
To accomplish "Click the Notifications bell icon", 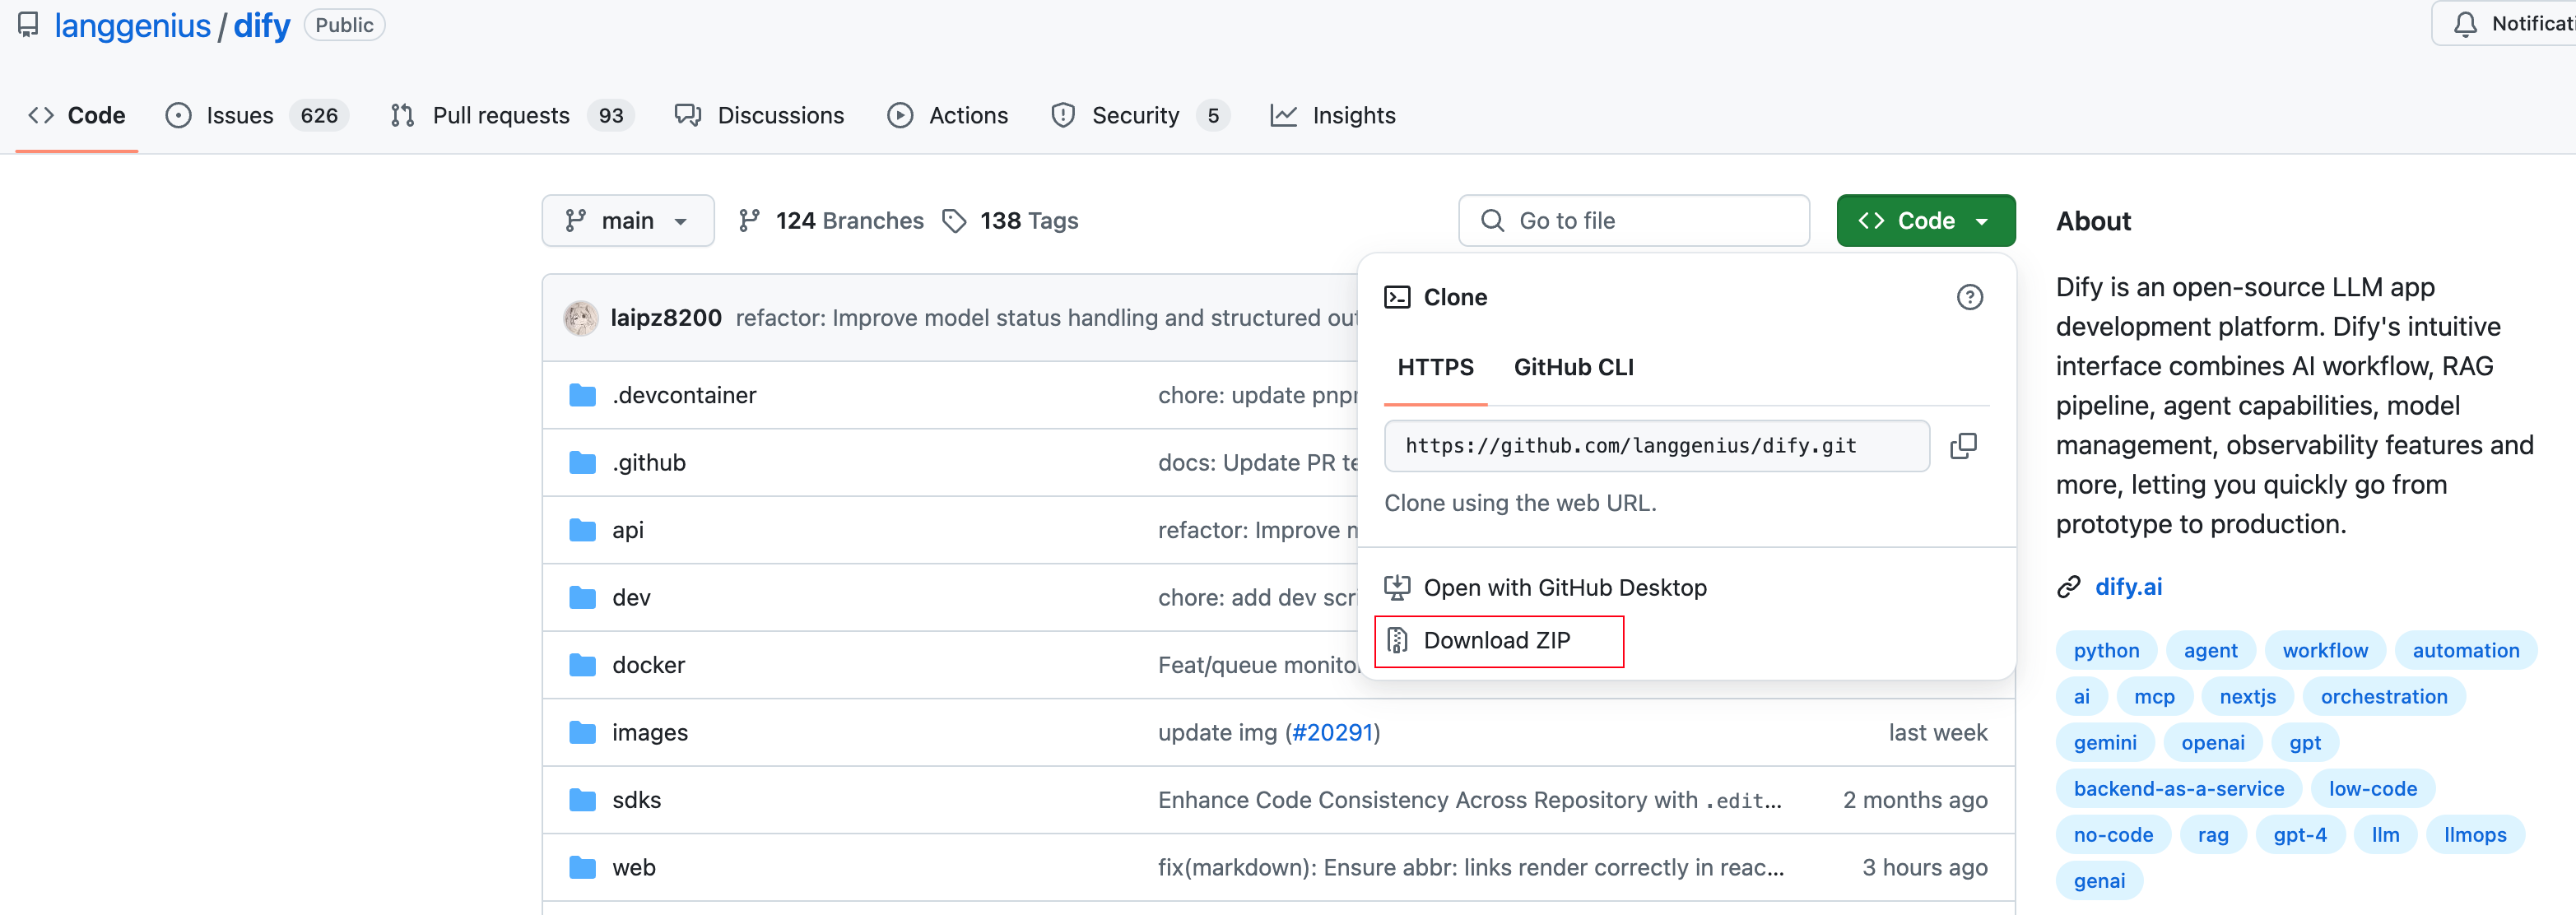I will tap(2465, 24).
